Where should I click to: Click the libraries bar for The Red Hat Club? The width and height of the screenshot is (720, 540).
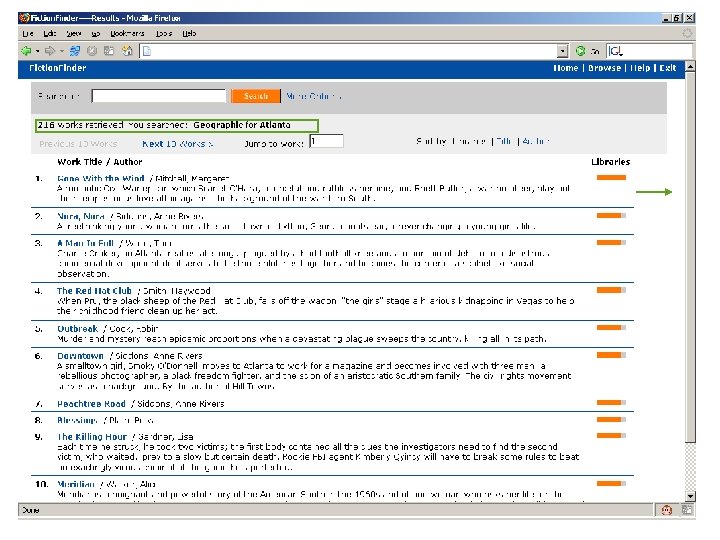tap(611, 290)
